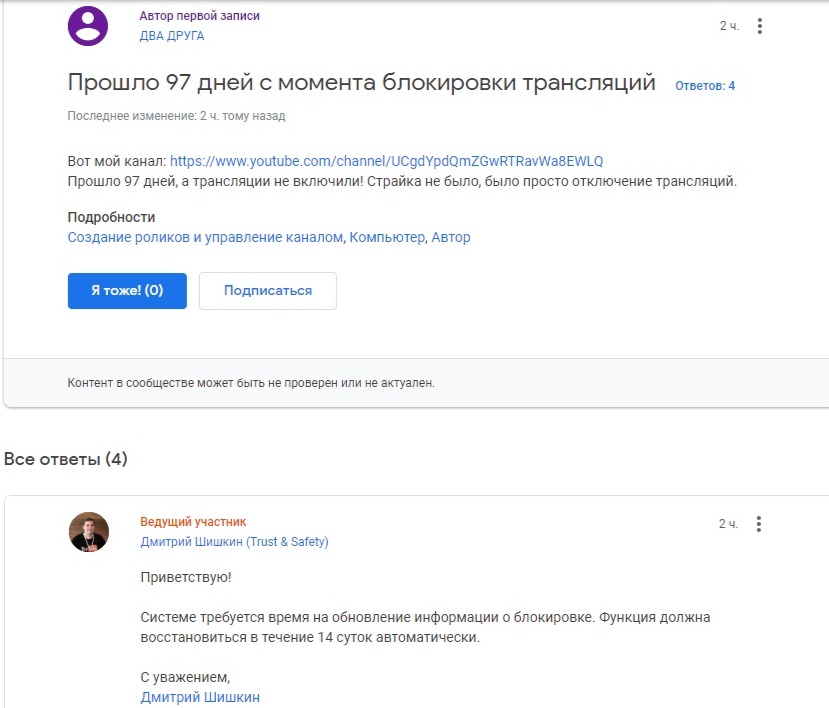This screenshot has width=829, height=708.
Task: Open the three-dot menu on Дмитрий Шишкин's reply
Action: tap(760, 524)
